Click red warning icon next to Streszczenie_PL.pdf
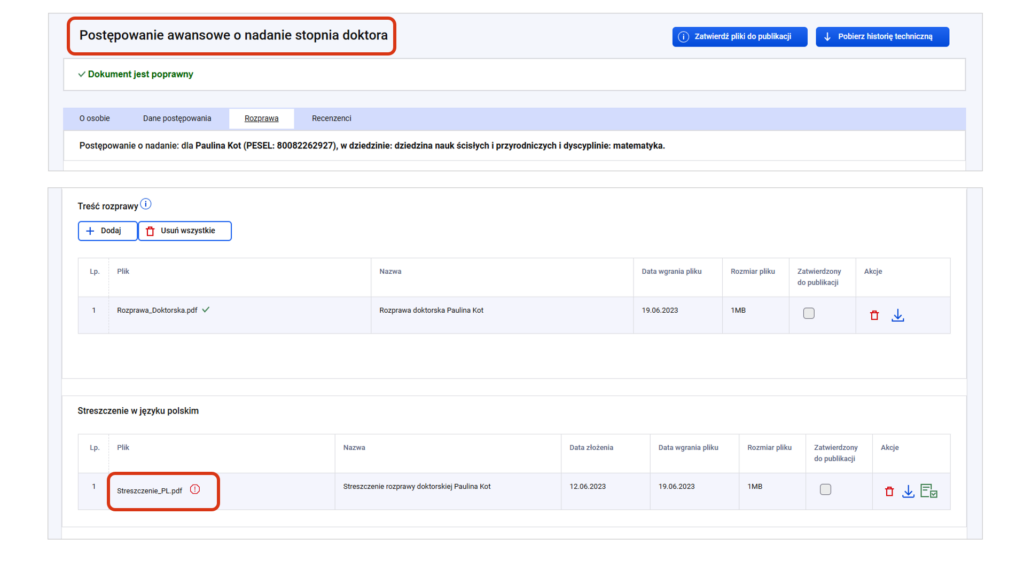Viewport: 1024px width, 570px height. (195, 490)
